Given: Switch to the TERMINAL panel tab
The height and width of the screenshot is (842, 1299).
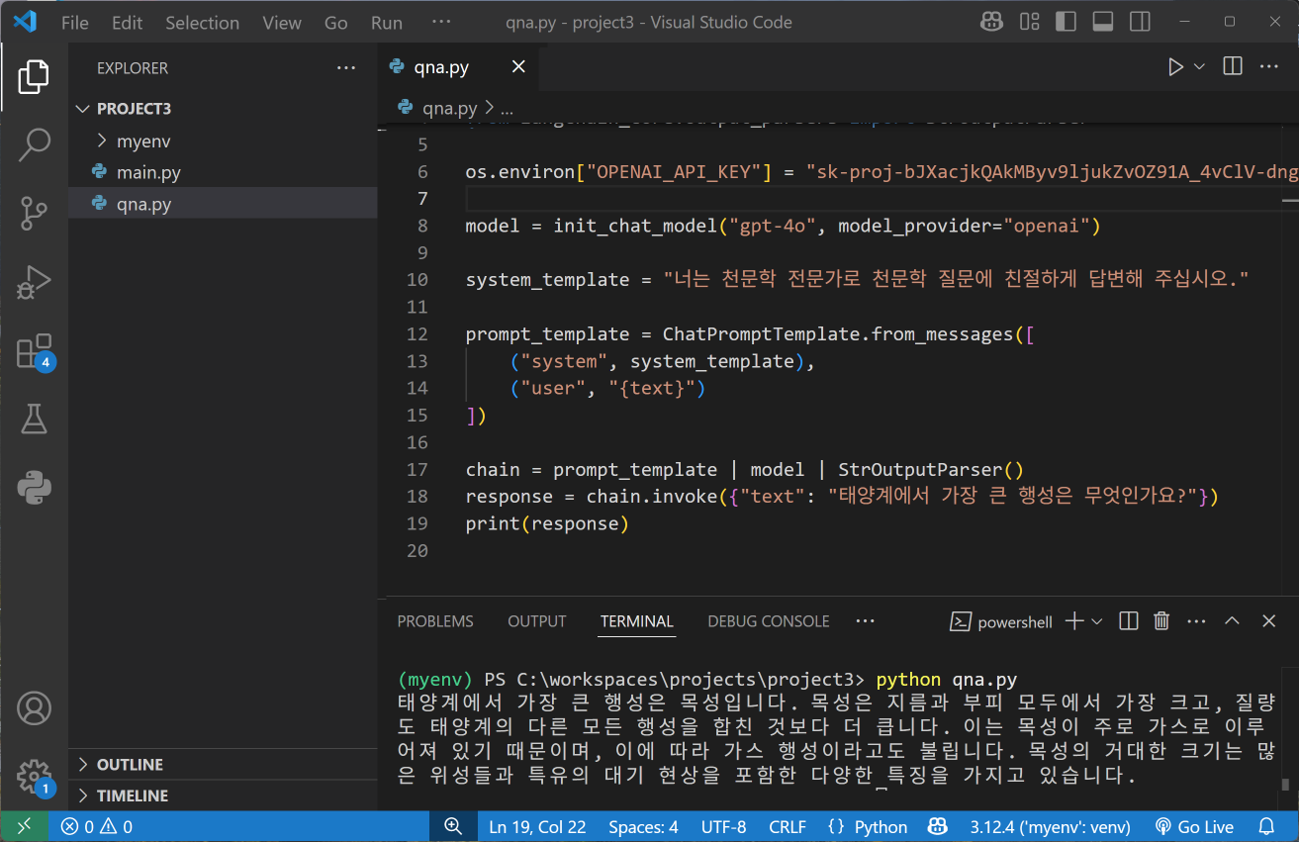Looking at the screenshot, I should point(637,621).
